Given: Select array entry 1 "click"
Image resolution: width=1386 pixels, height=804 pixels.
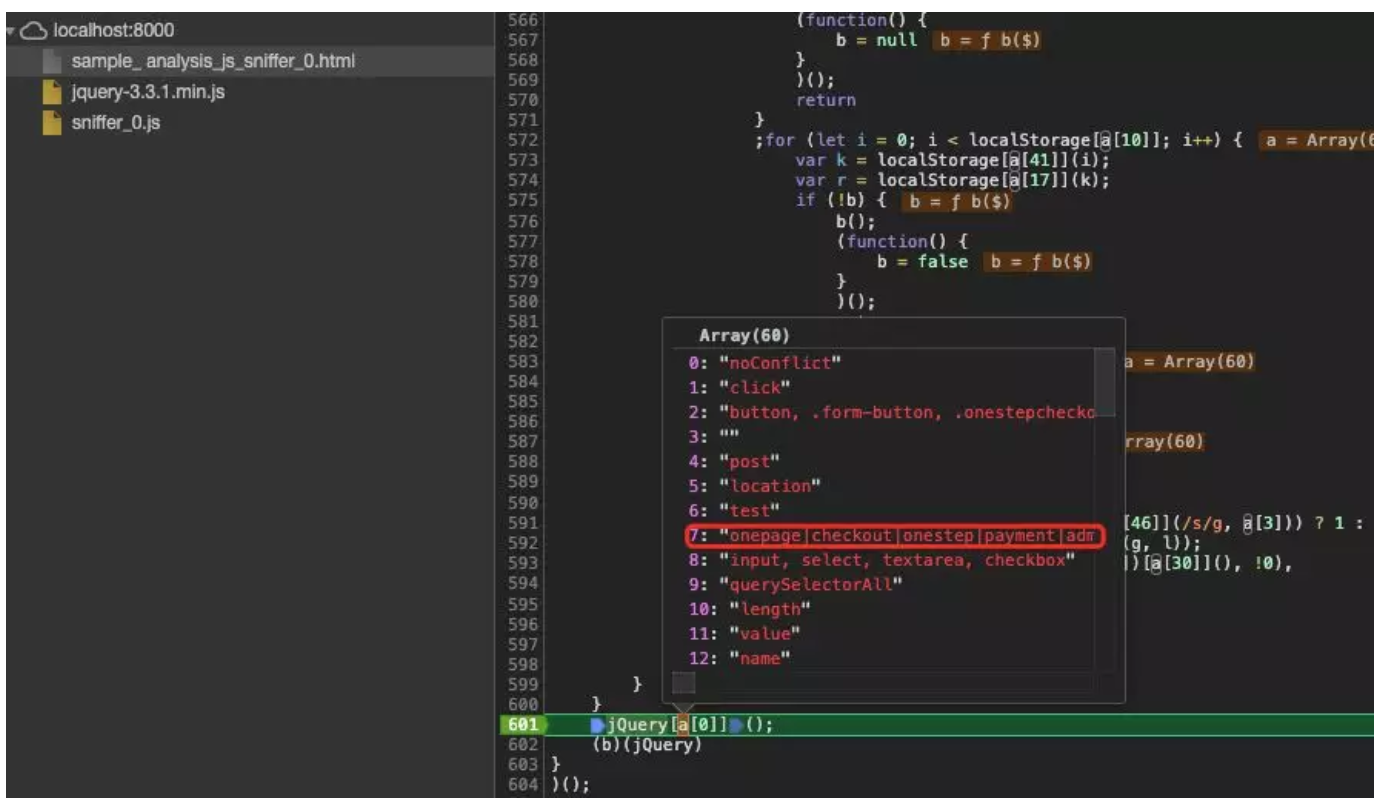Looking at the screenshot, I should pyautogui.click(x=740, y=387).
